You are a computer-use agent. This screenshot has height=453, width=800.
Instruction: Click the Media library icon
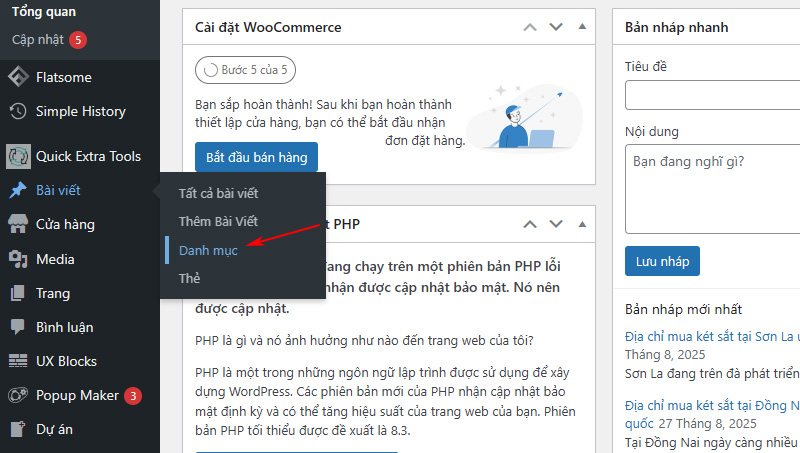18,259
